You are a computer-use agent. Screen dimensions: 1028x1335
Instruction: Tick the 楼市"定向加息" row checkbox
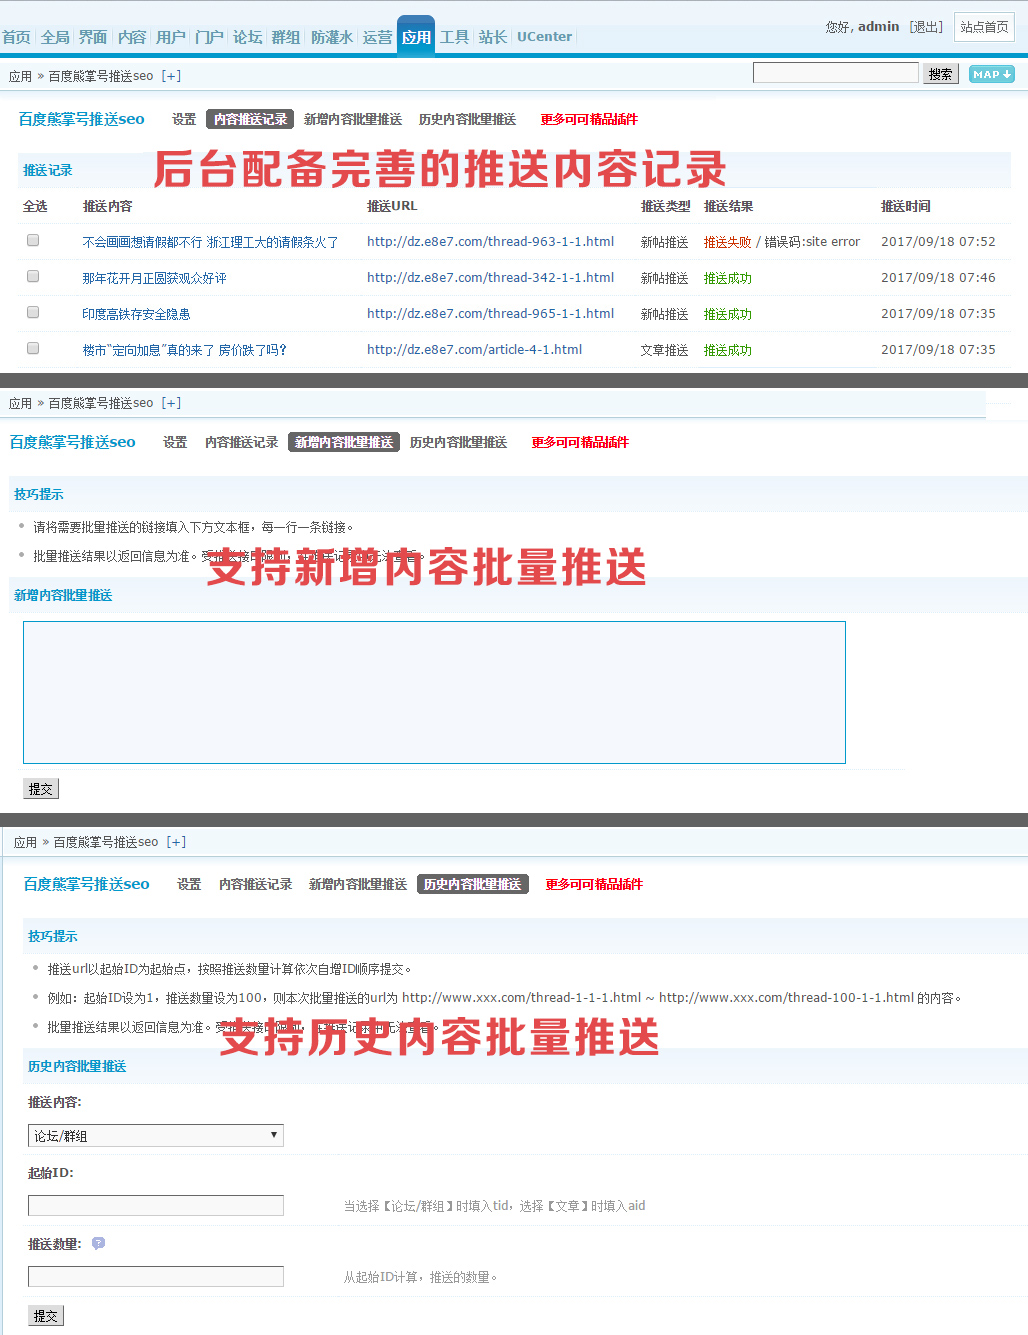click(x=33, y=348)
